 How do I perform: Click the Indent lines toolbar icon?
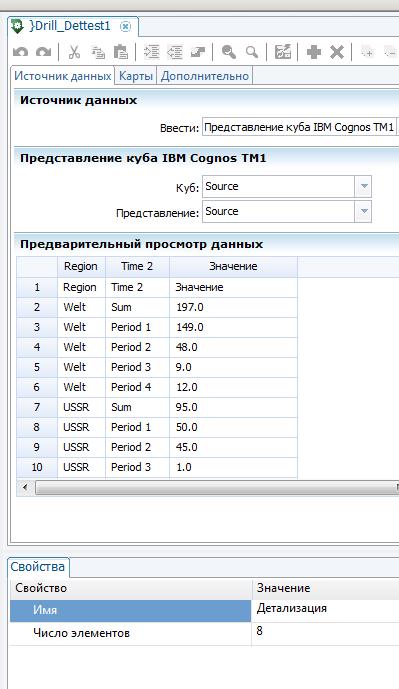click(x=152, y=52)
